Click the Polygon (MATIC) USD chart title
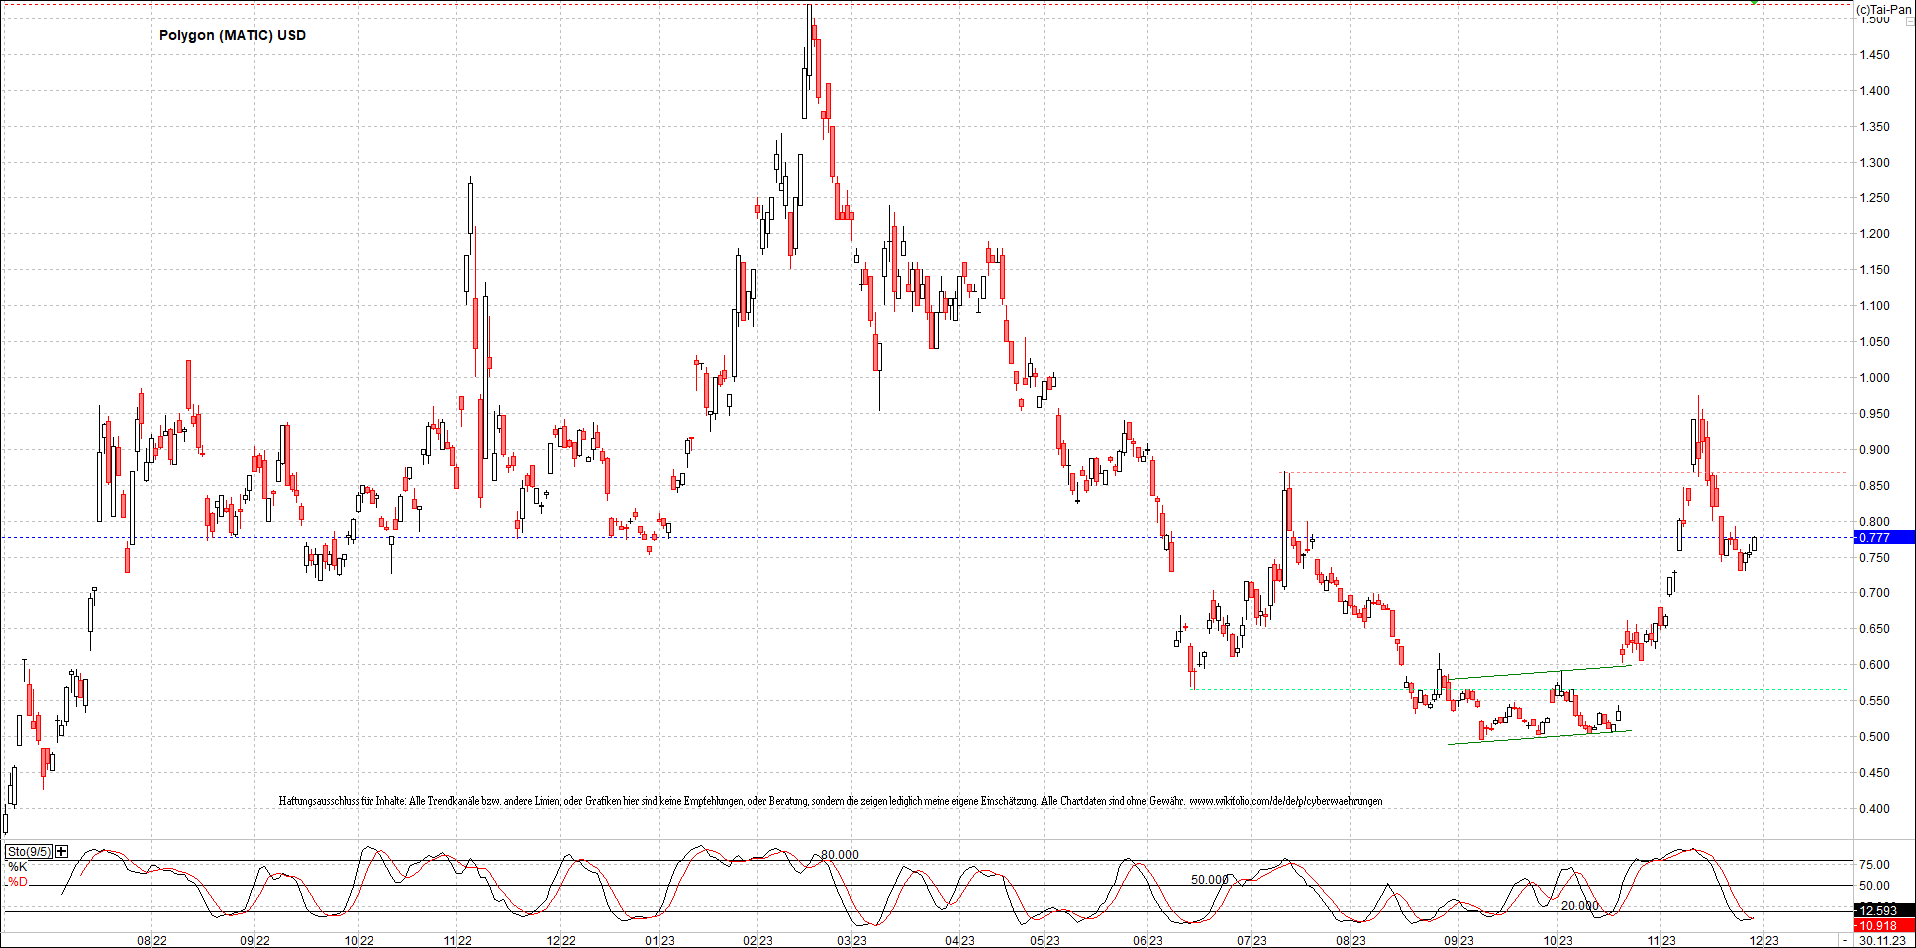Image resolution: width=1916 pixels, height=948 pixels. tap(232, 35)
